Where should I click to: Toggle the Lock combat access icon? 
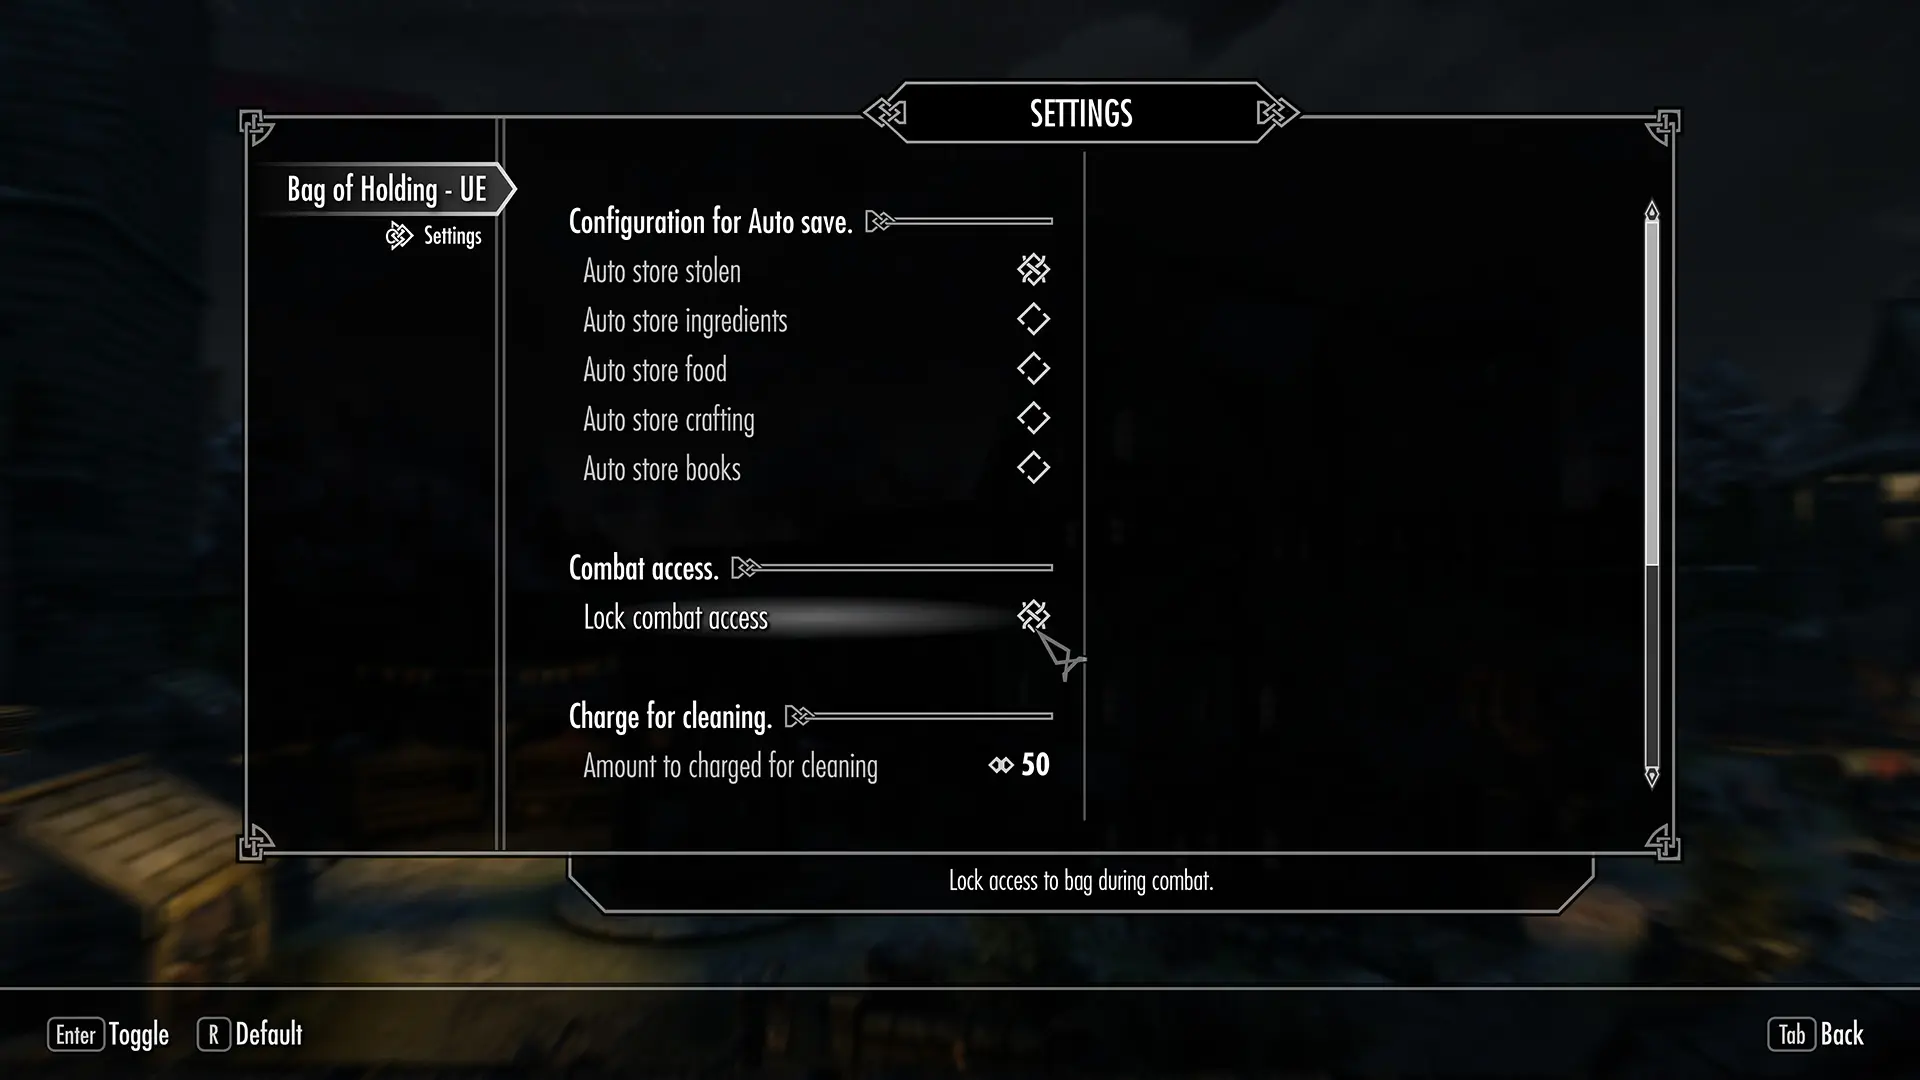point(1033,616)
